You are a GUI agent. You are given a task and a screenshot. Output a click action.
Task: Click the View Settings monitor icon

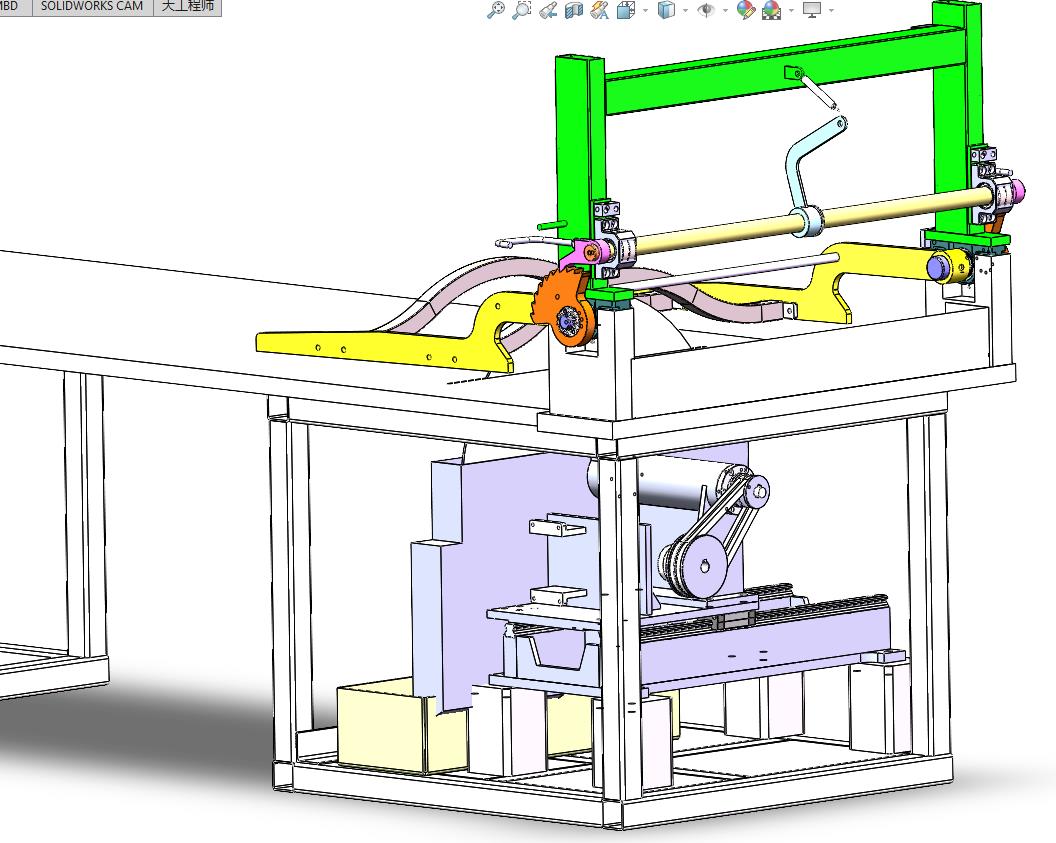coord(812,10)
